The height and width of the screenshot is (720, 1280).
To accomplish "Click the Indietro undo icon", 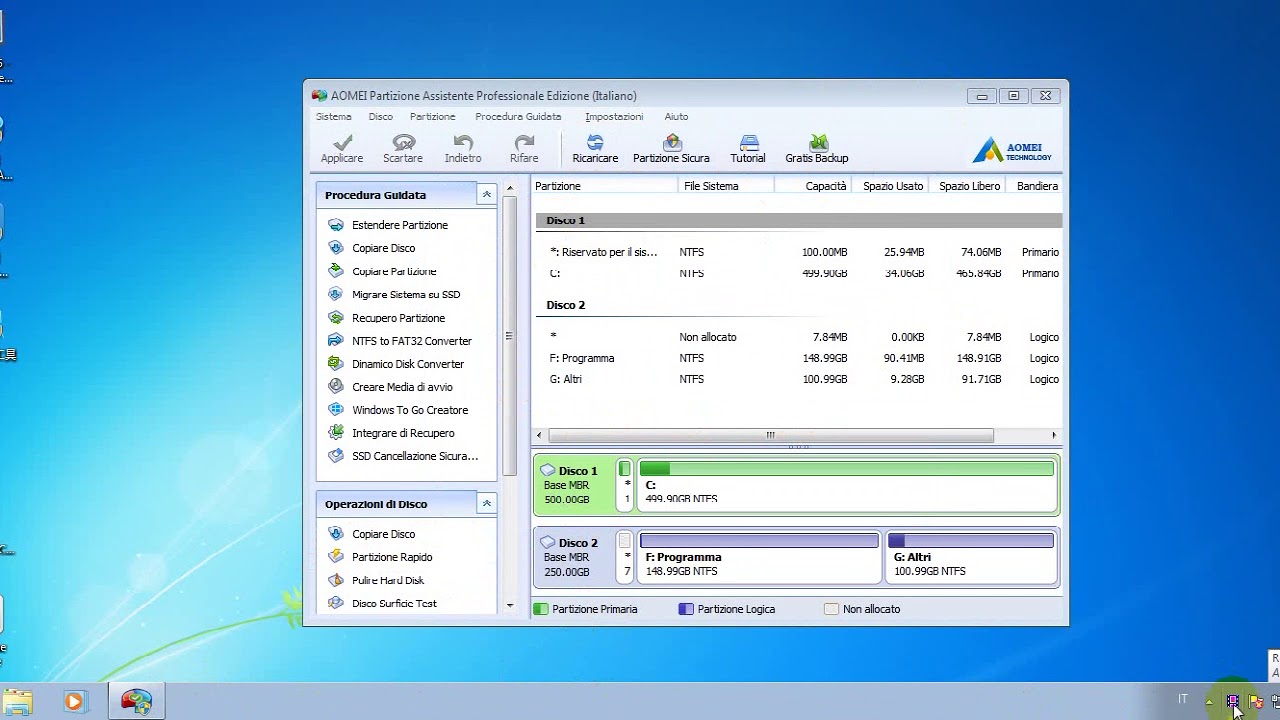I will [x=463, y=149].
